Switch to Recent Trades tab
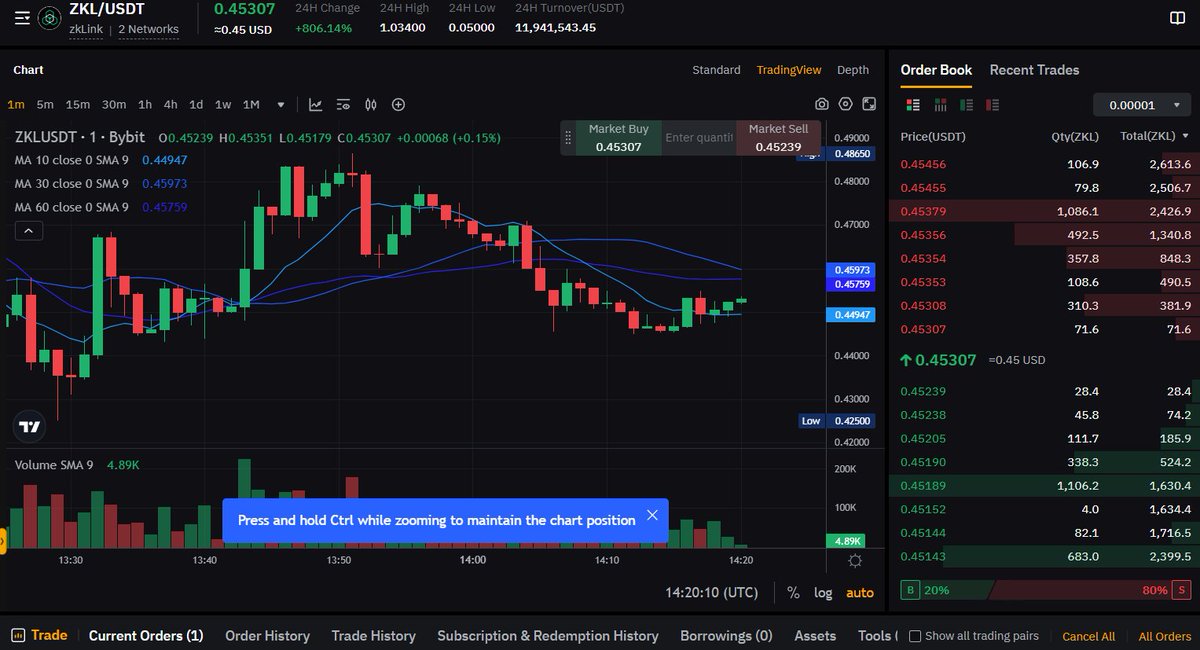1200x650 pixels. coord(1034,70)
